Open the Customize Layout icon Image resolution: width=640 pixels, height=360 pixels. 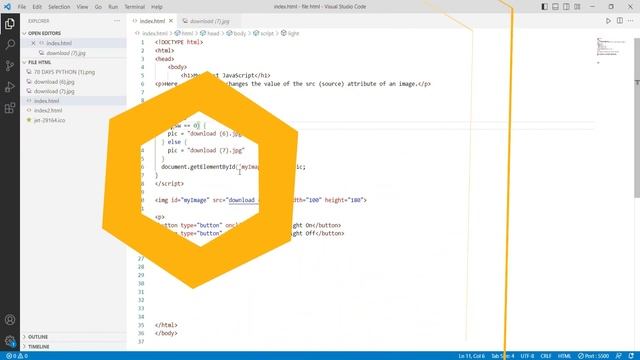pyautogui.click(x=577, y=7)
